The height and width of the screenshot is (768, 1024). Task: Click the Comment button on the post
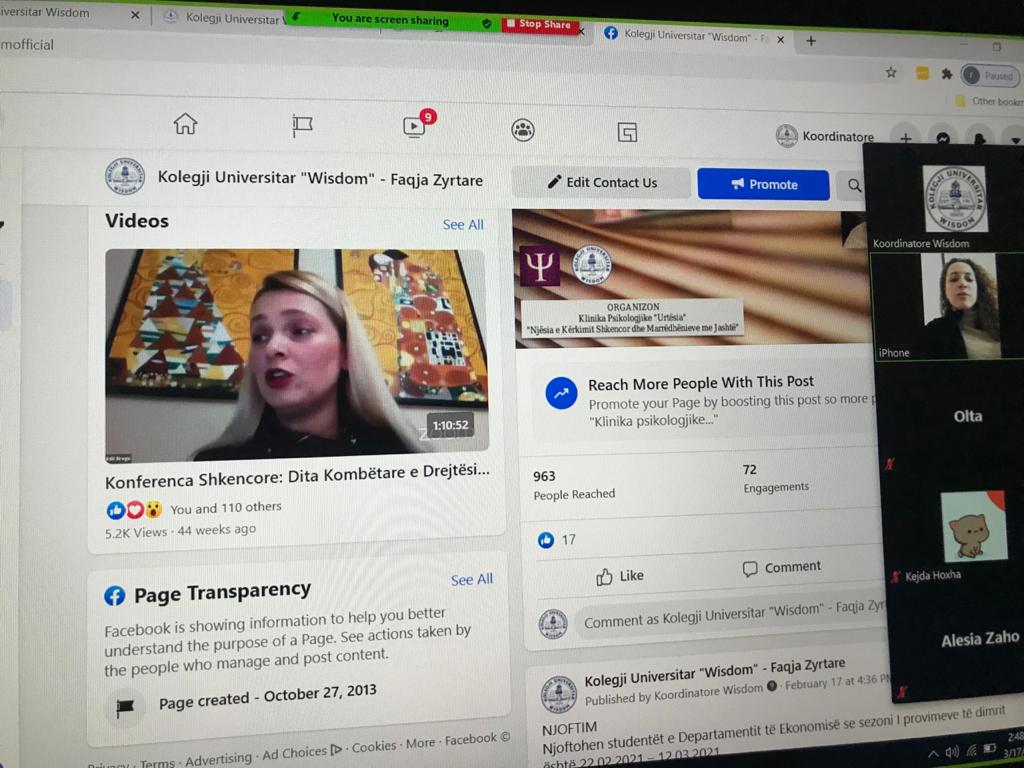coord(782,568)
